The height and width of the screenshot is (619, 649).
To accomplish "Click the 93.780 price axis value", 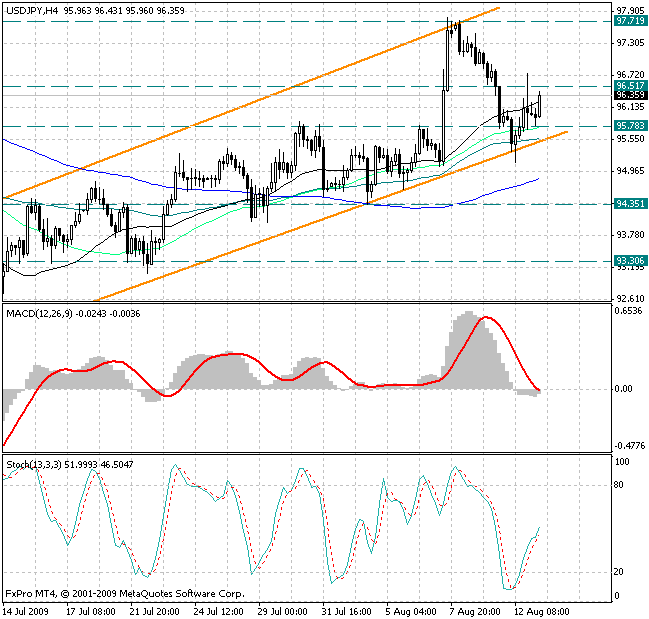I will (630, 235).
